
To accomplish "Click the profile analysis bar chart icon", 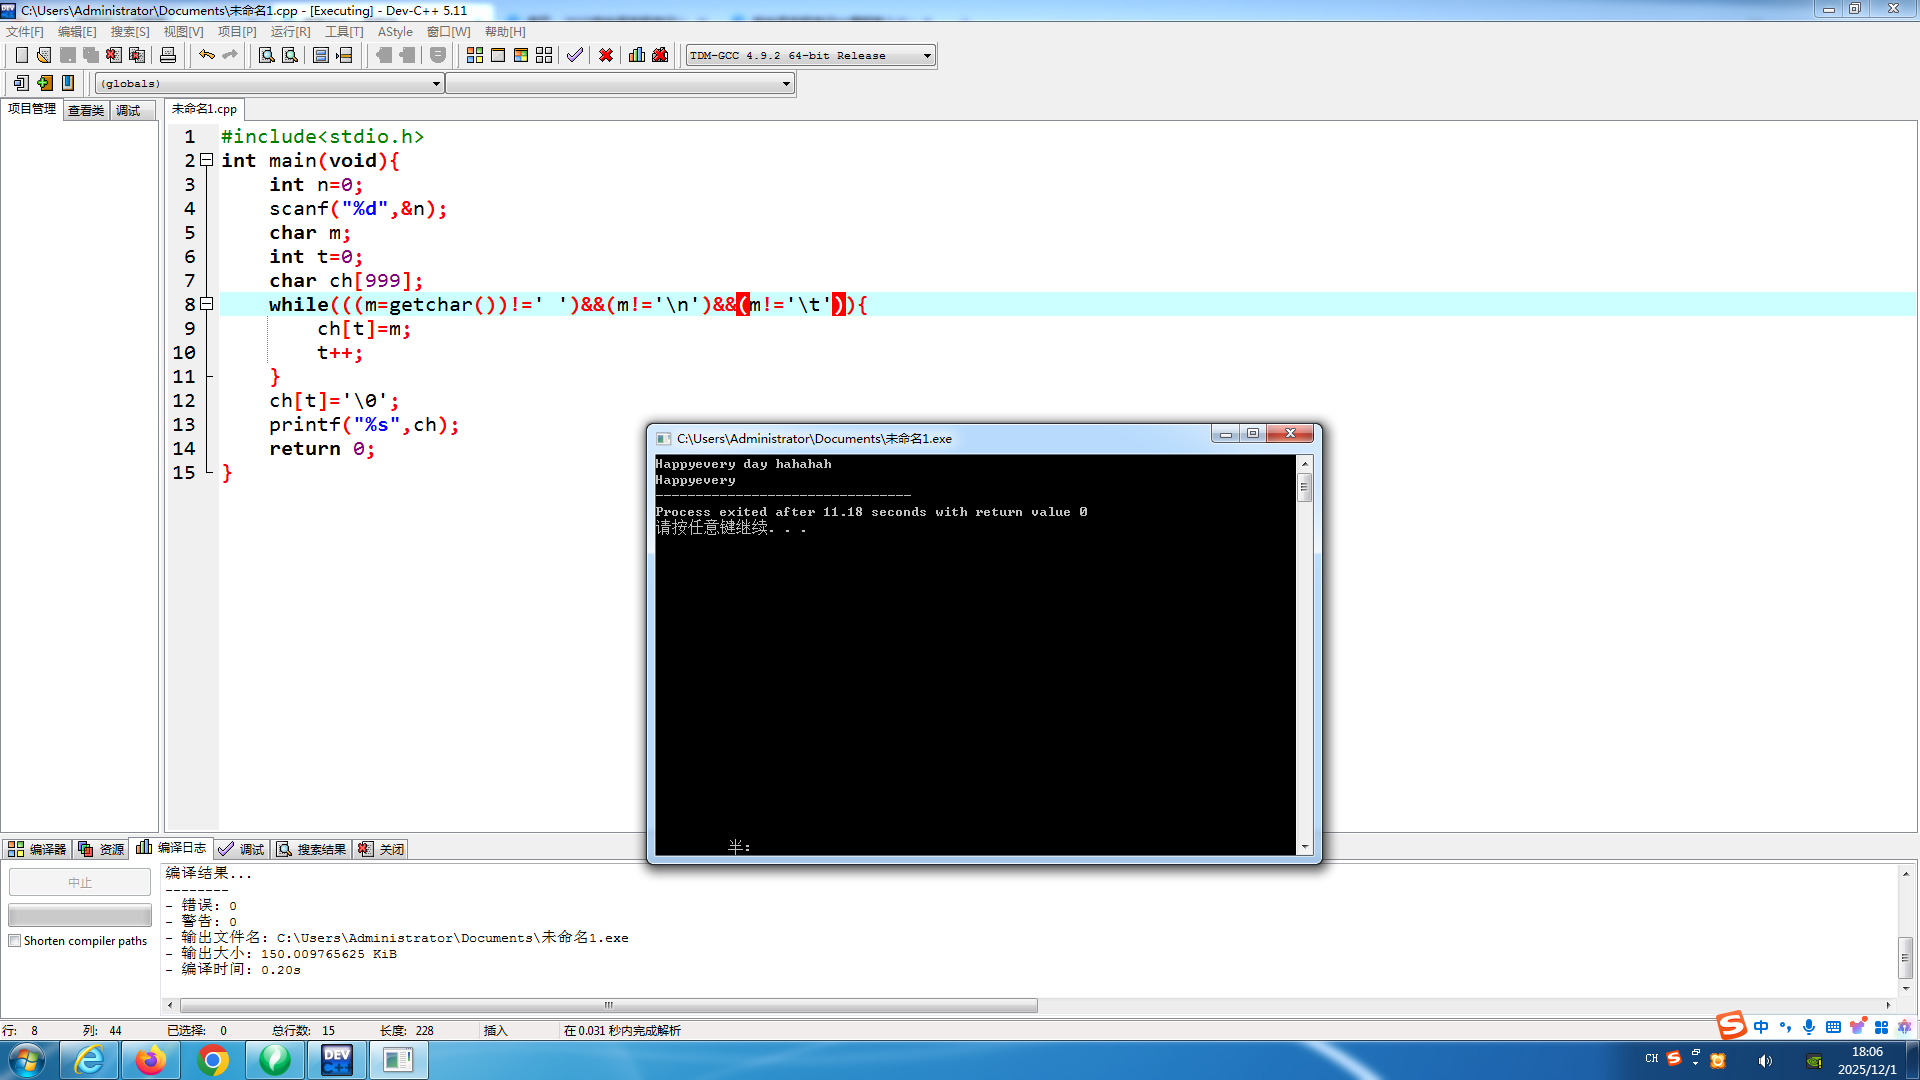I will click(x=637, y=55).
